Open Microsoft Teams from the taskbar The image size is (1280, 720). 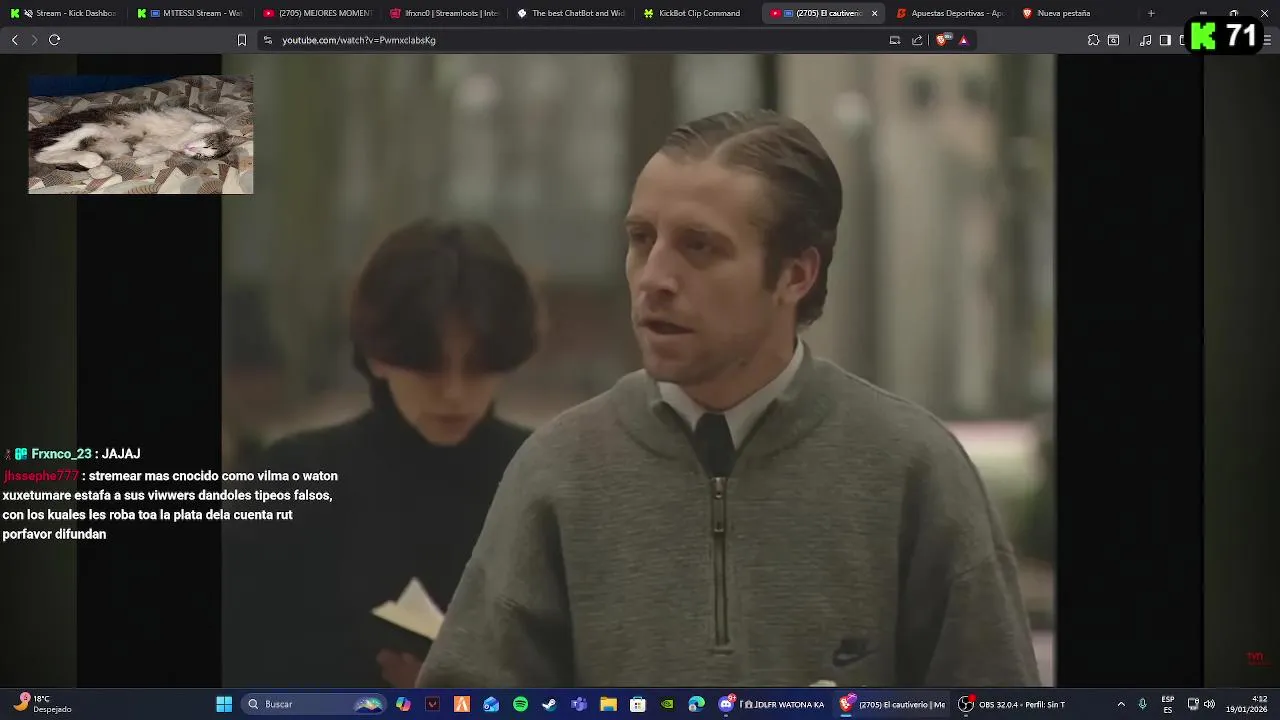pos(579,704)
